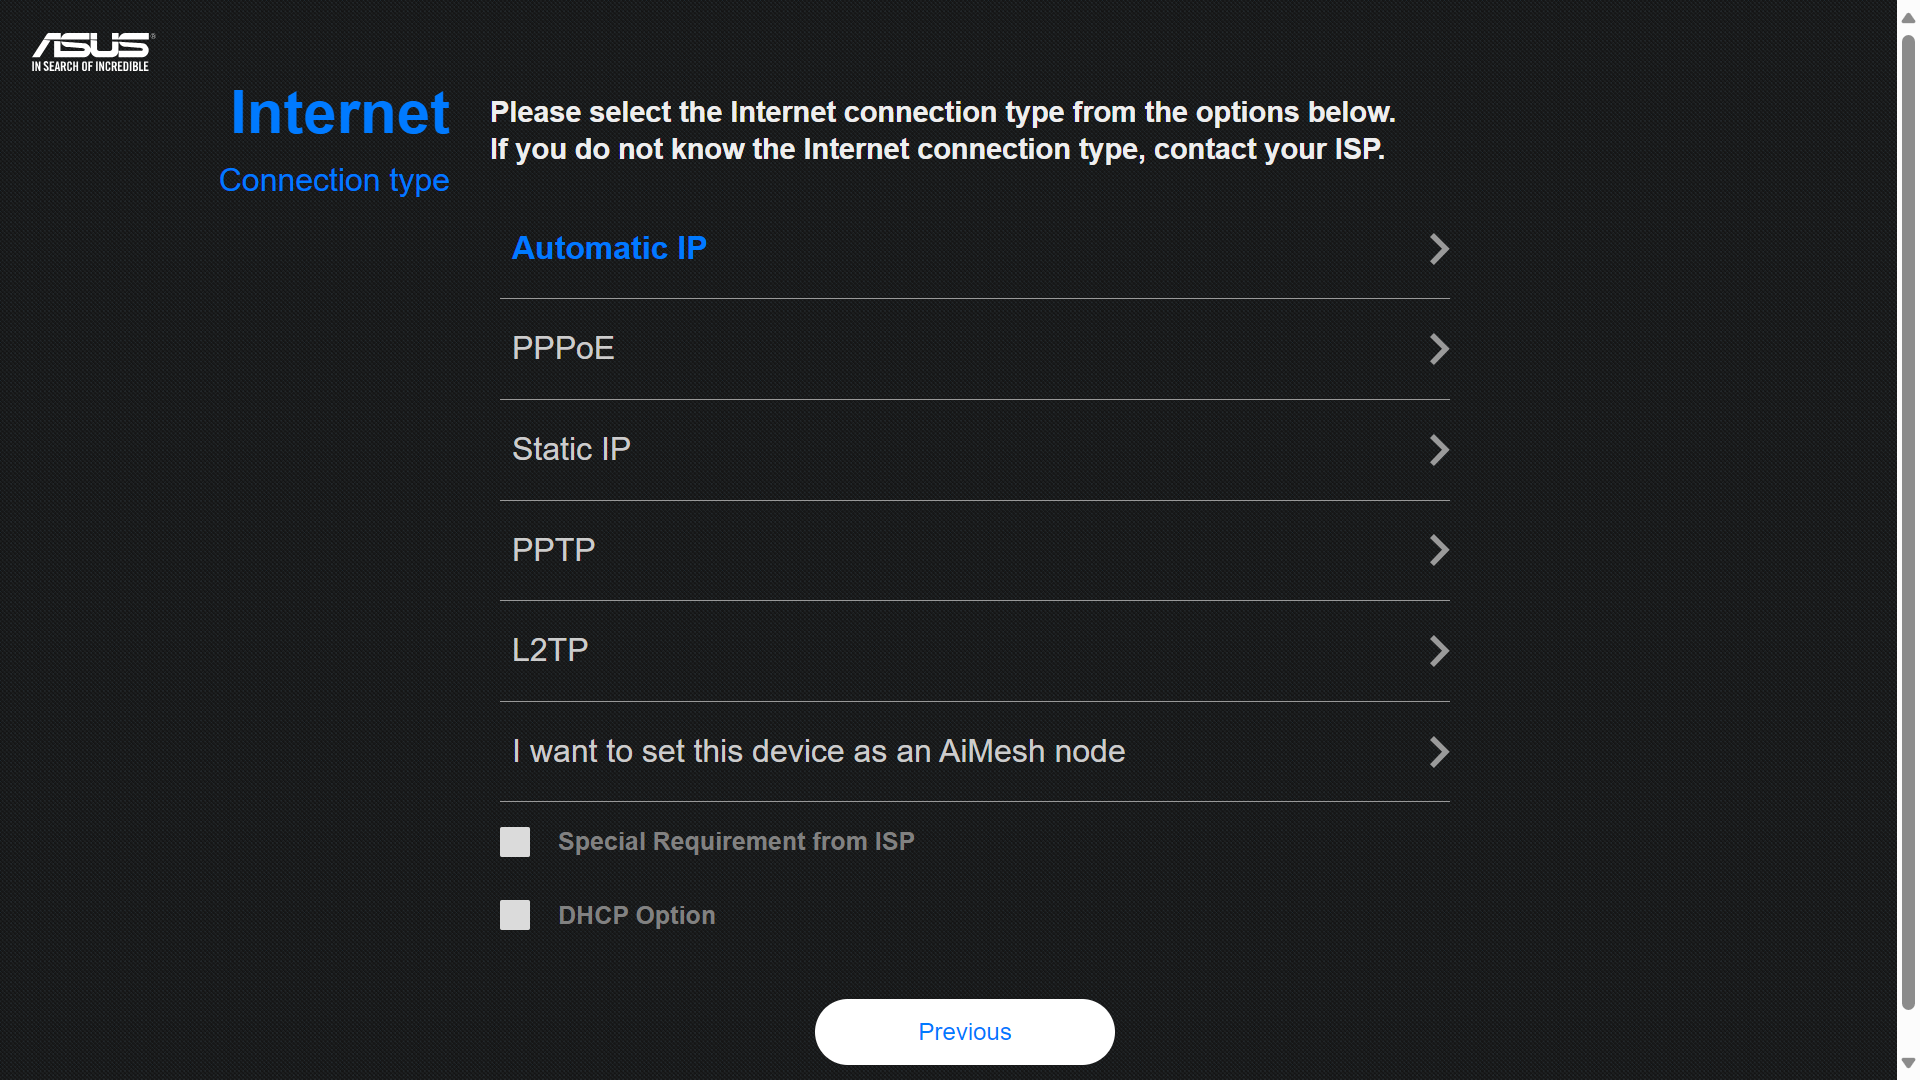Expand the Automatic IP connection option
This screenshot has width=1920, height=1080.
[610, 248]
